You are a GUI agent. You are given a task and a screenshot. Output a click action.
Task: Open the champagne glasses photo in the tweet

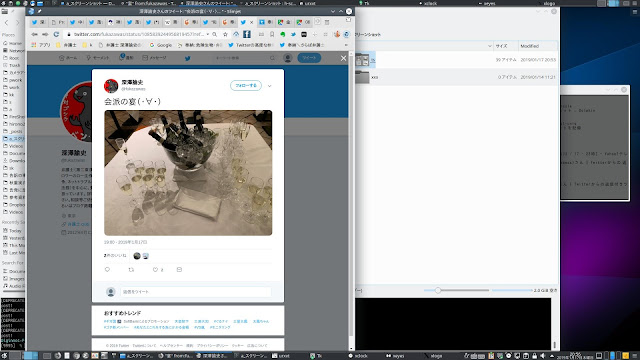point(188,173)
